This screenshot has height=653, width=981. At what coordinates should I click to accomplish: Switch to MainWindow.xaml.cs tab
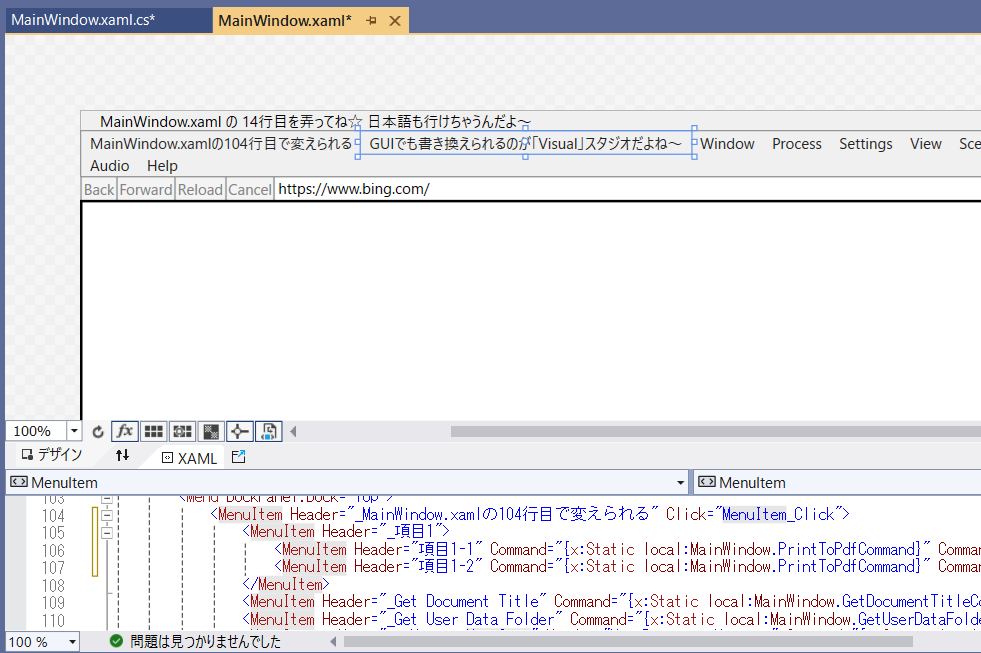click(x=83, y=20)
